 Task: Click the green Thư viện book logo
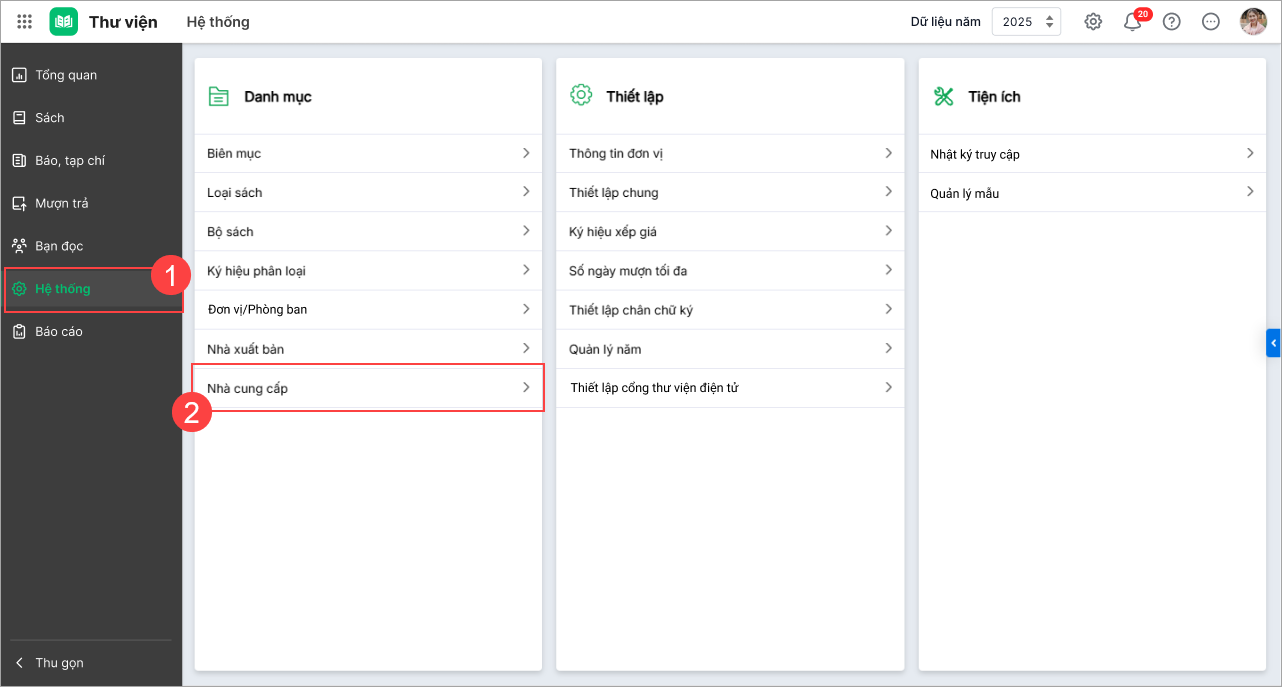(x=64, y=21)
